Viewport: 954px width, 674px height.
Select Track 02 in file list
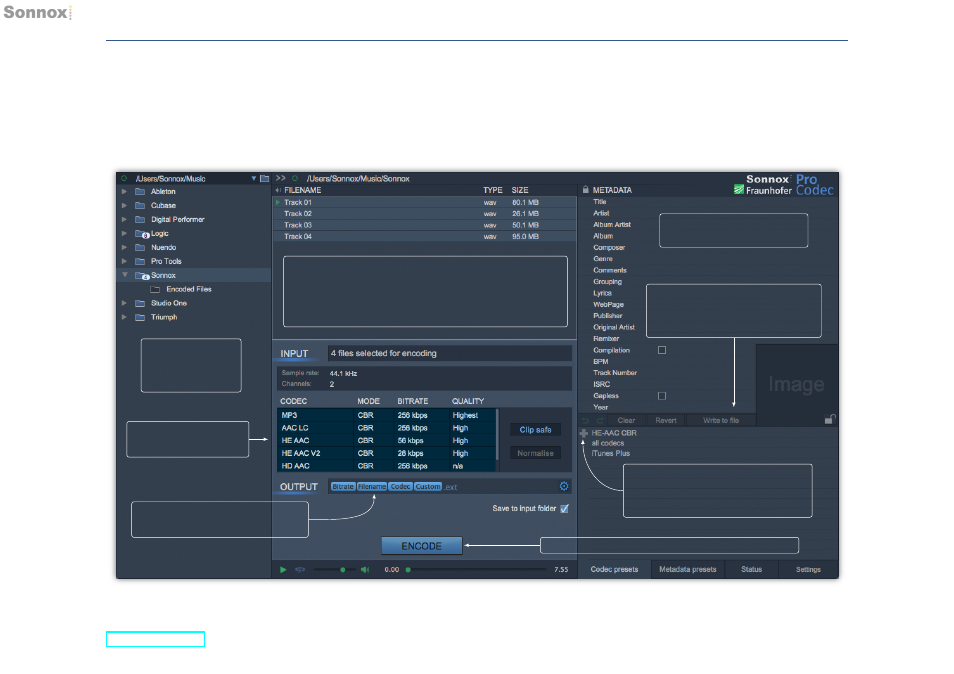(x=425, y=214)
